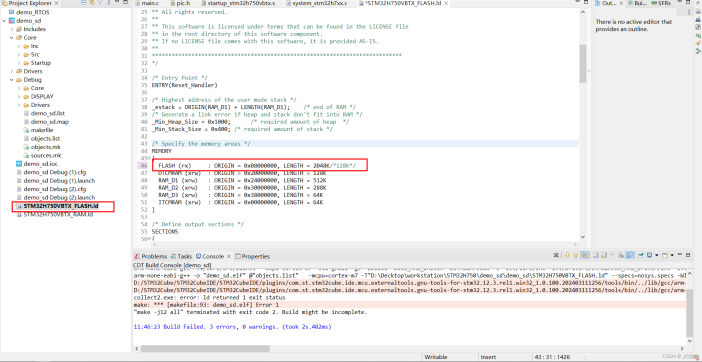Click the Display Selected Console monitor icon
Screen dimensions: 702x362
[650, 256]
